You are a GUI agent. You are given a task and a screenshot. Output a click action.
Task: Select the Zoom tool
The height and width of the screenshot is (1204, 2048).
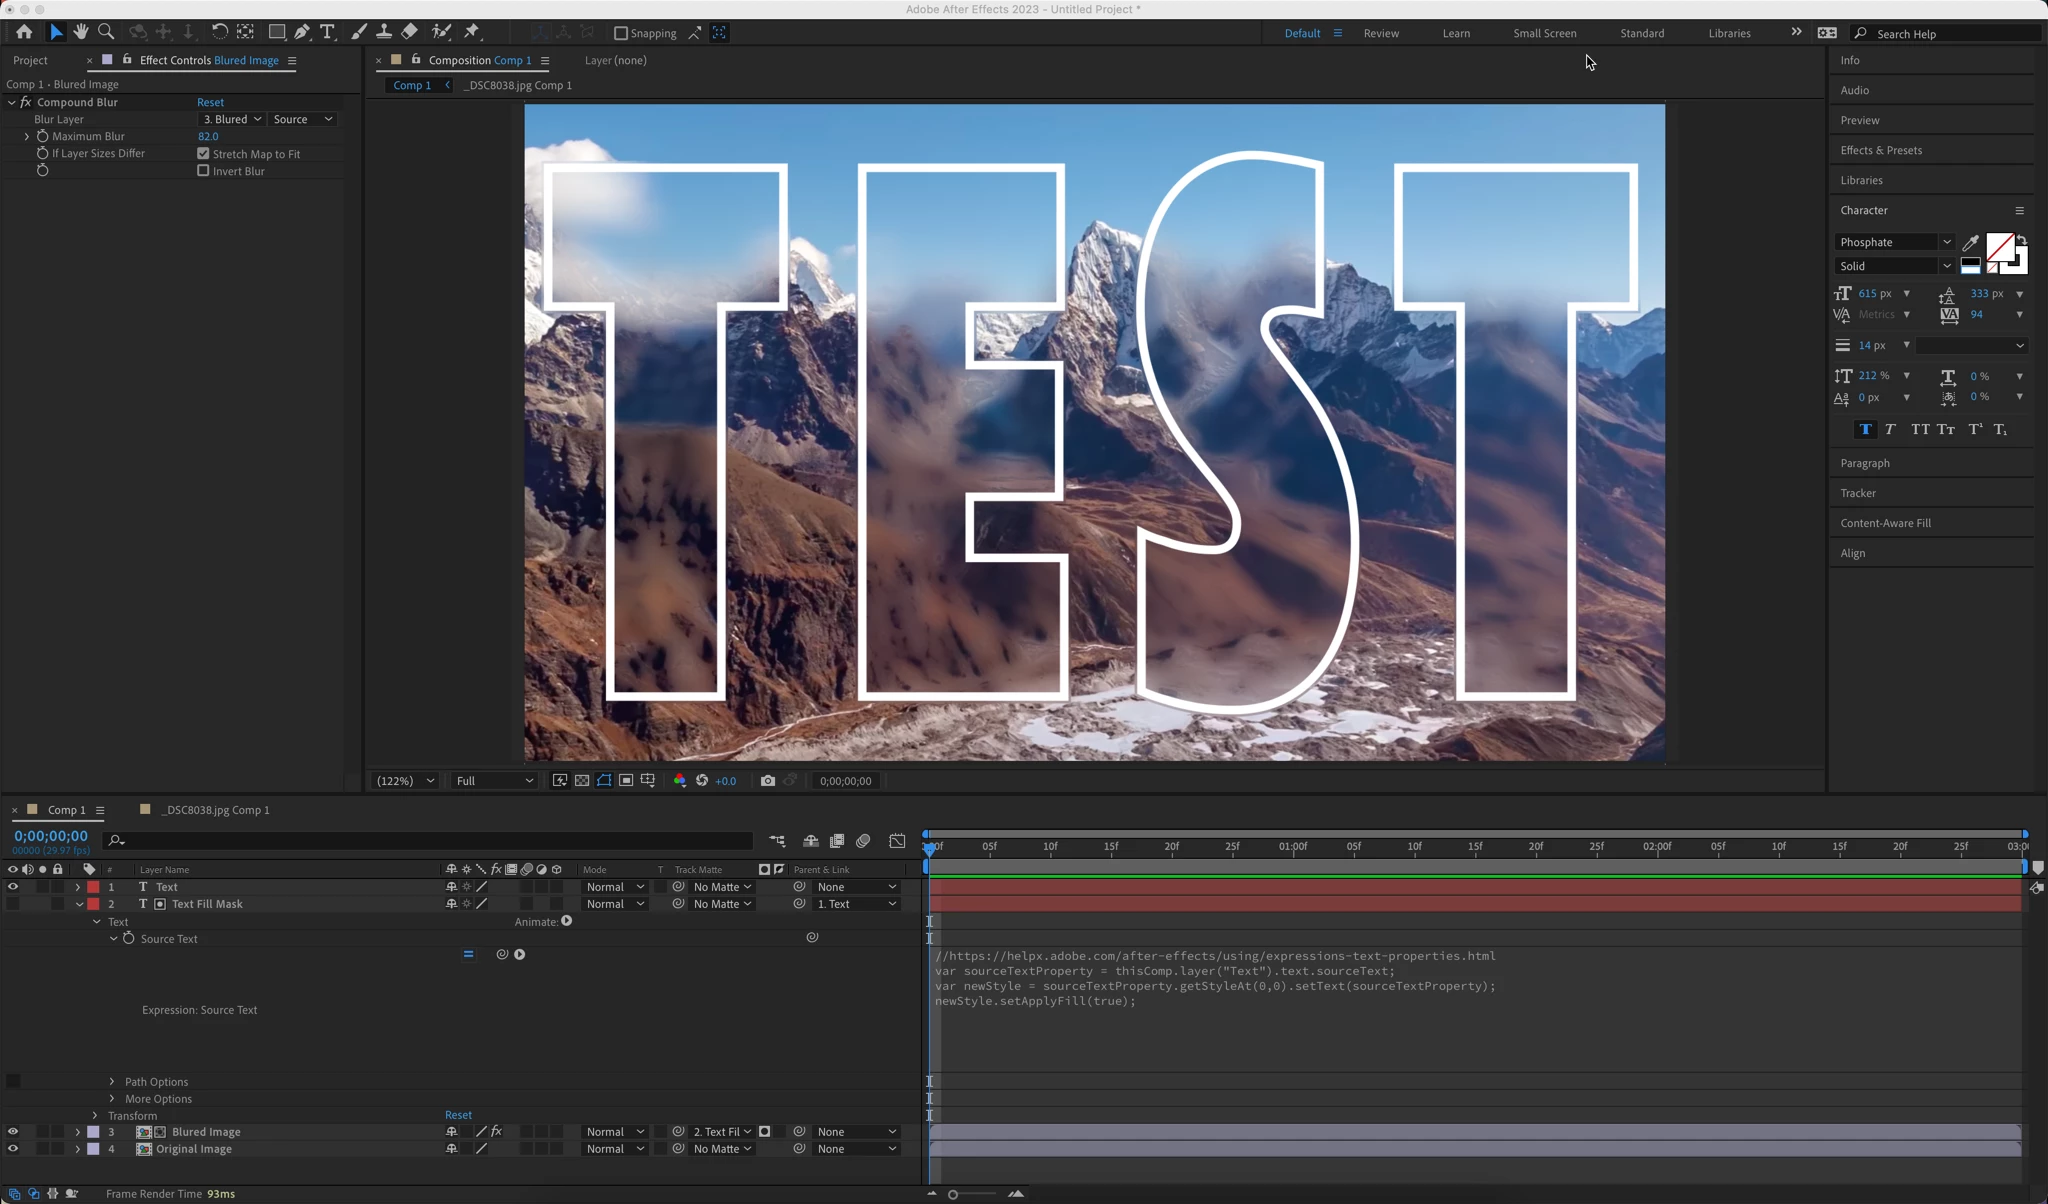click(x=106, y=32)
